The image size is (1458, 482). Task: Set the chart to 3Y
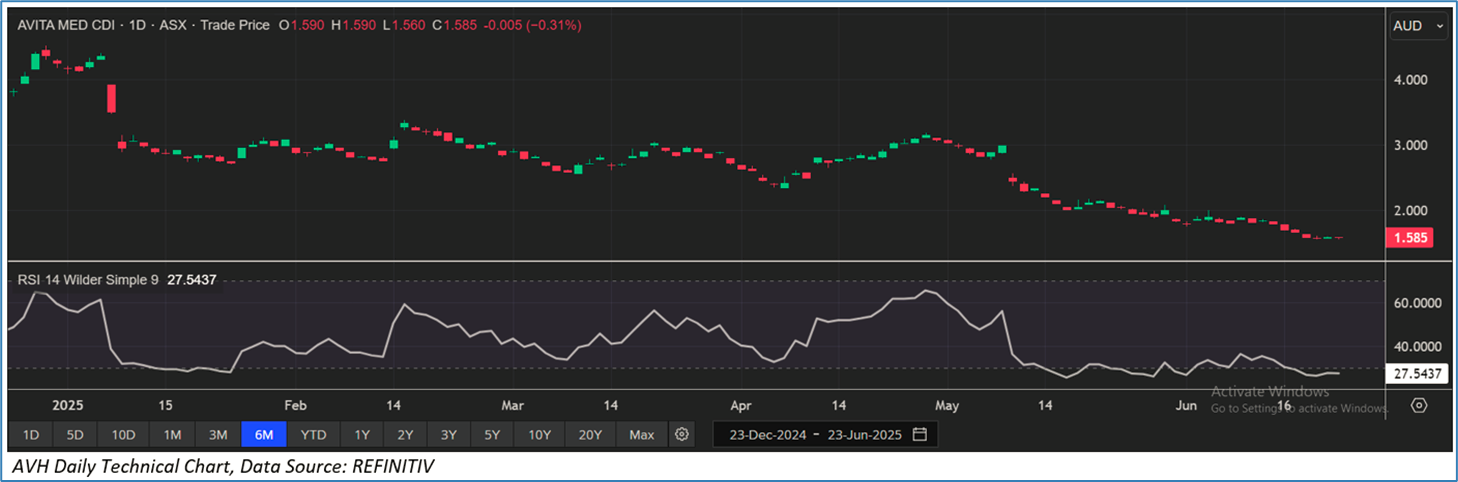tap(449, 435)
